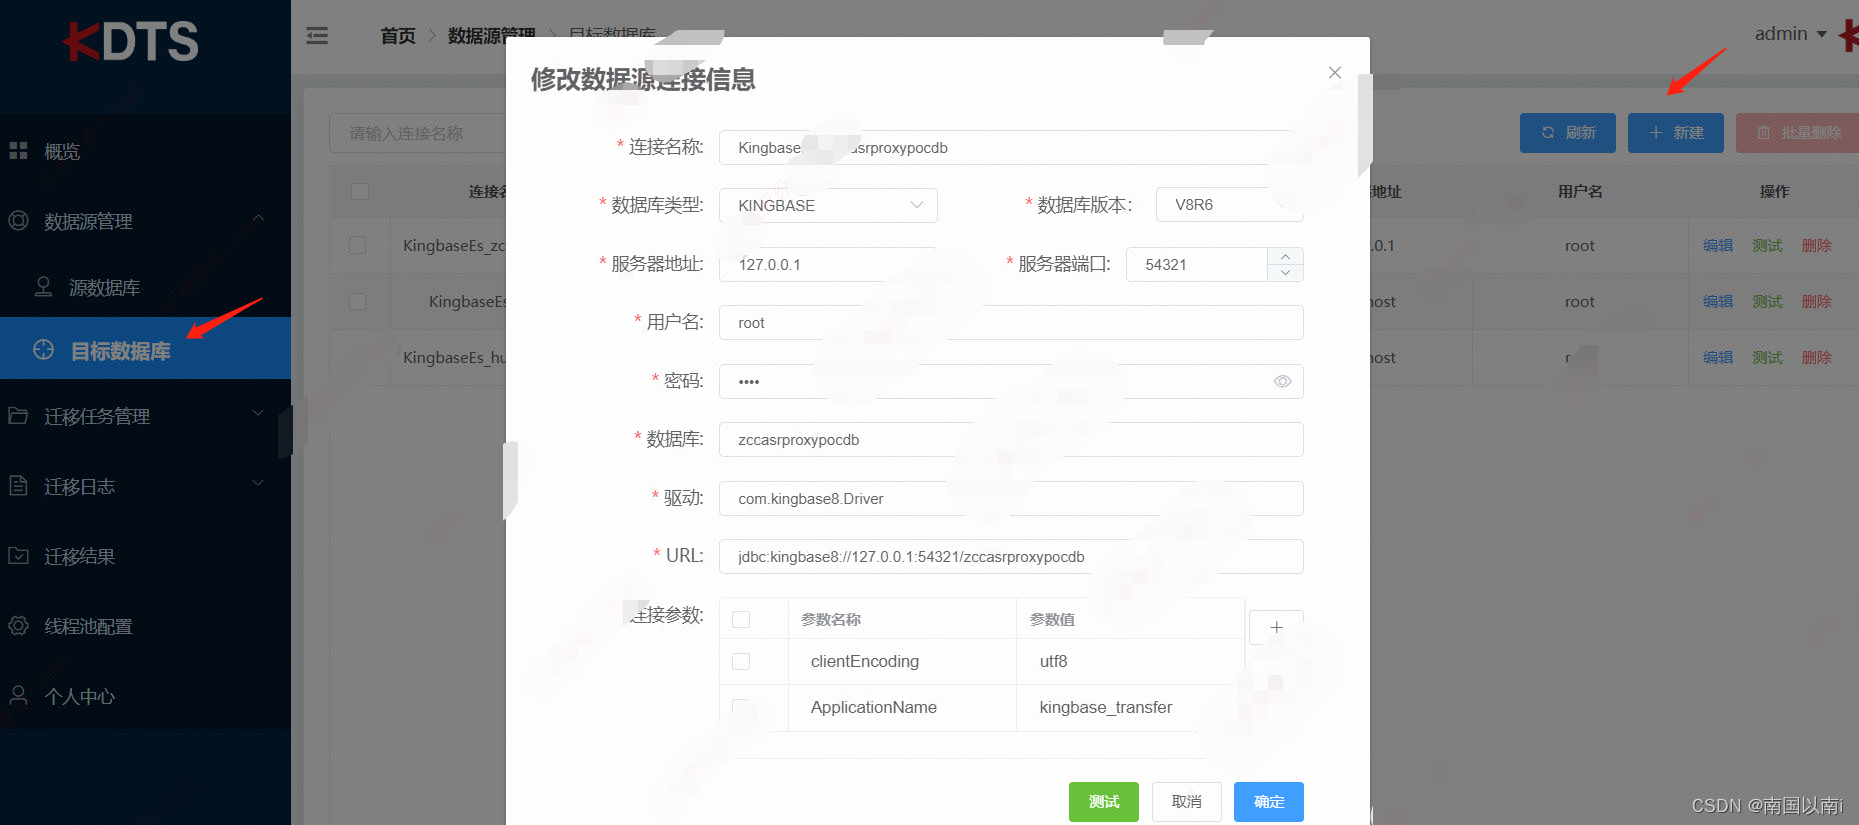Click the 线程池配置 gear icon
Image resolution: width=1859 pixels, height=825 pixels.
18,625
